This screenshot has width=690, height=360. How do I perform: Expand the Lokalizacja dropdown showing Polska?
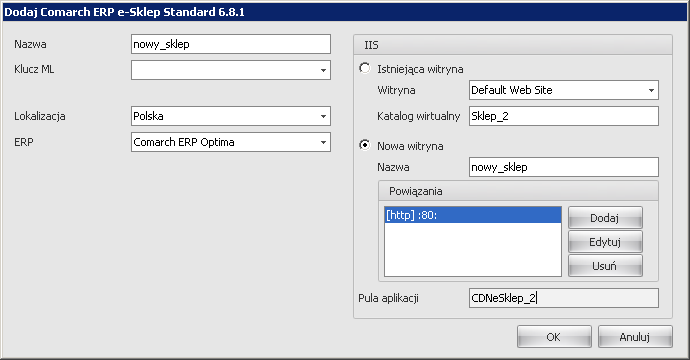[x=231, y=116]
